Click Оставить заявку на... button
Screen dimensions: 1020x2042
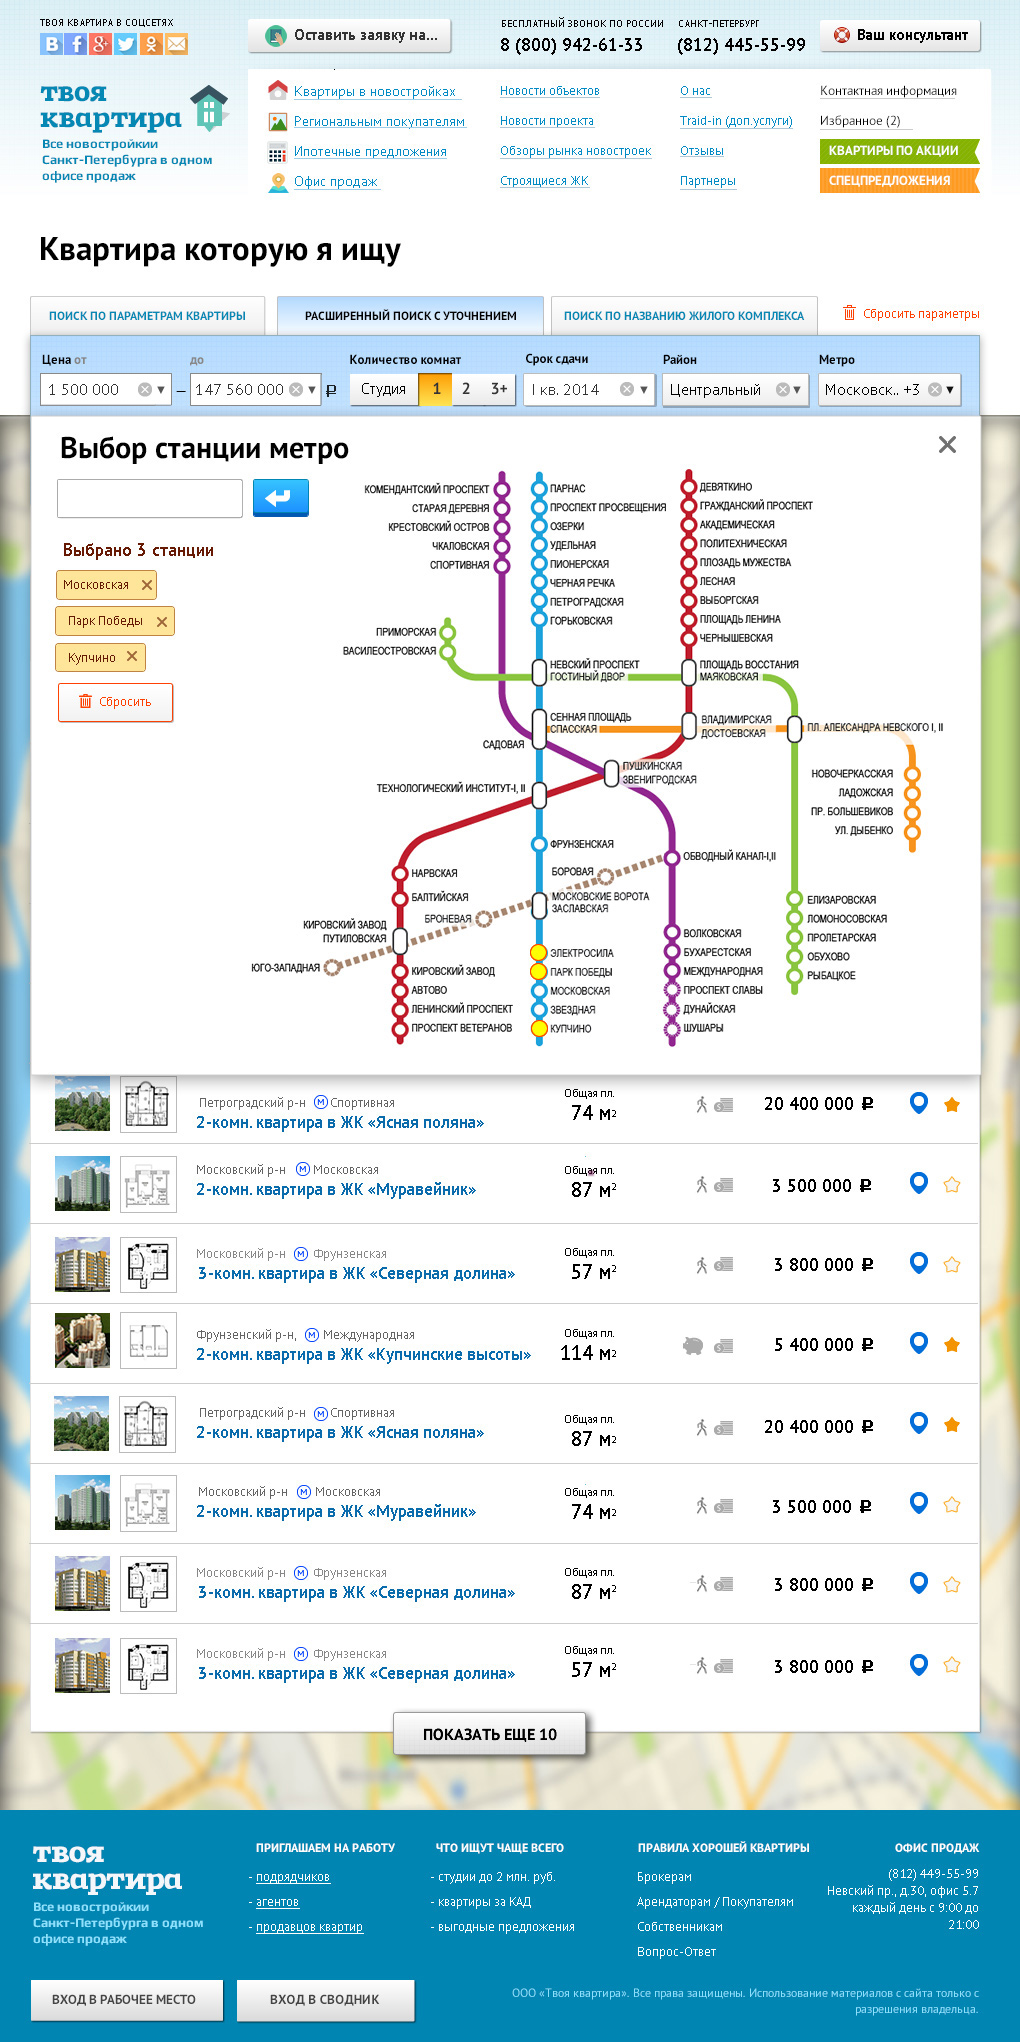tap(350, 35)
